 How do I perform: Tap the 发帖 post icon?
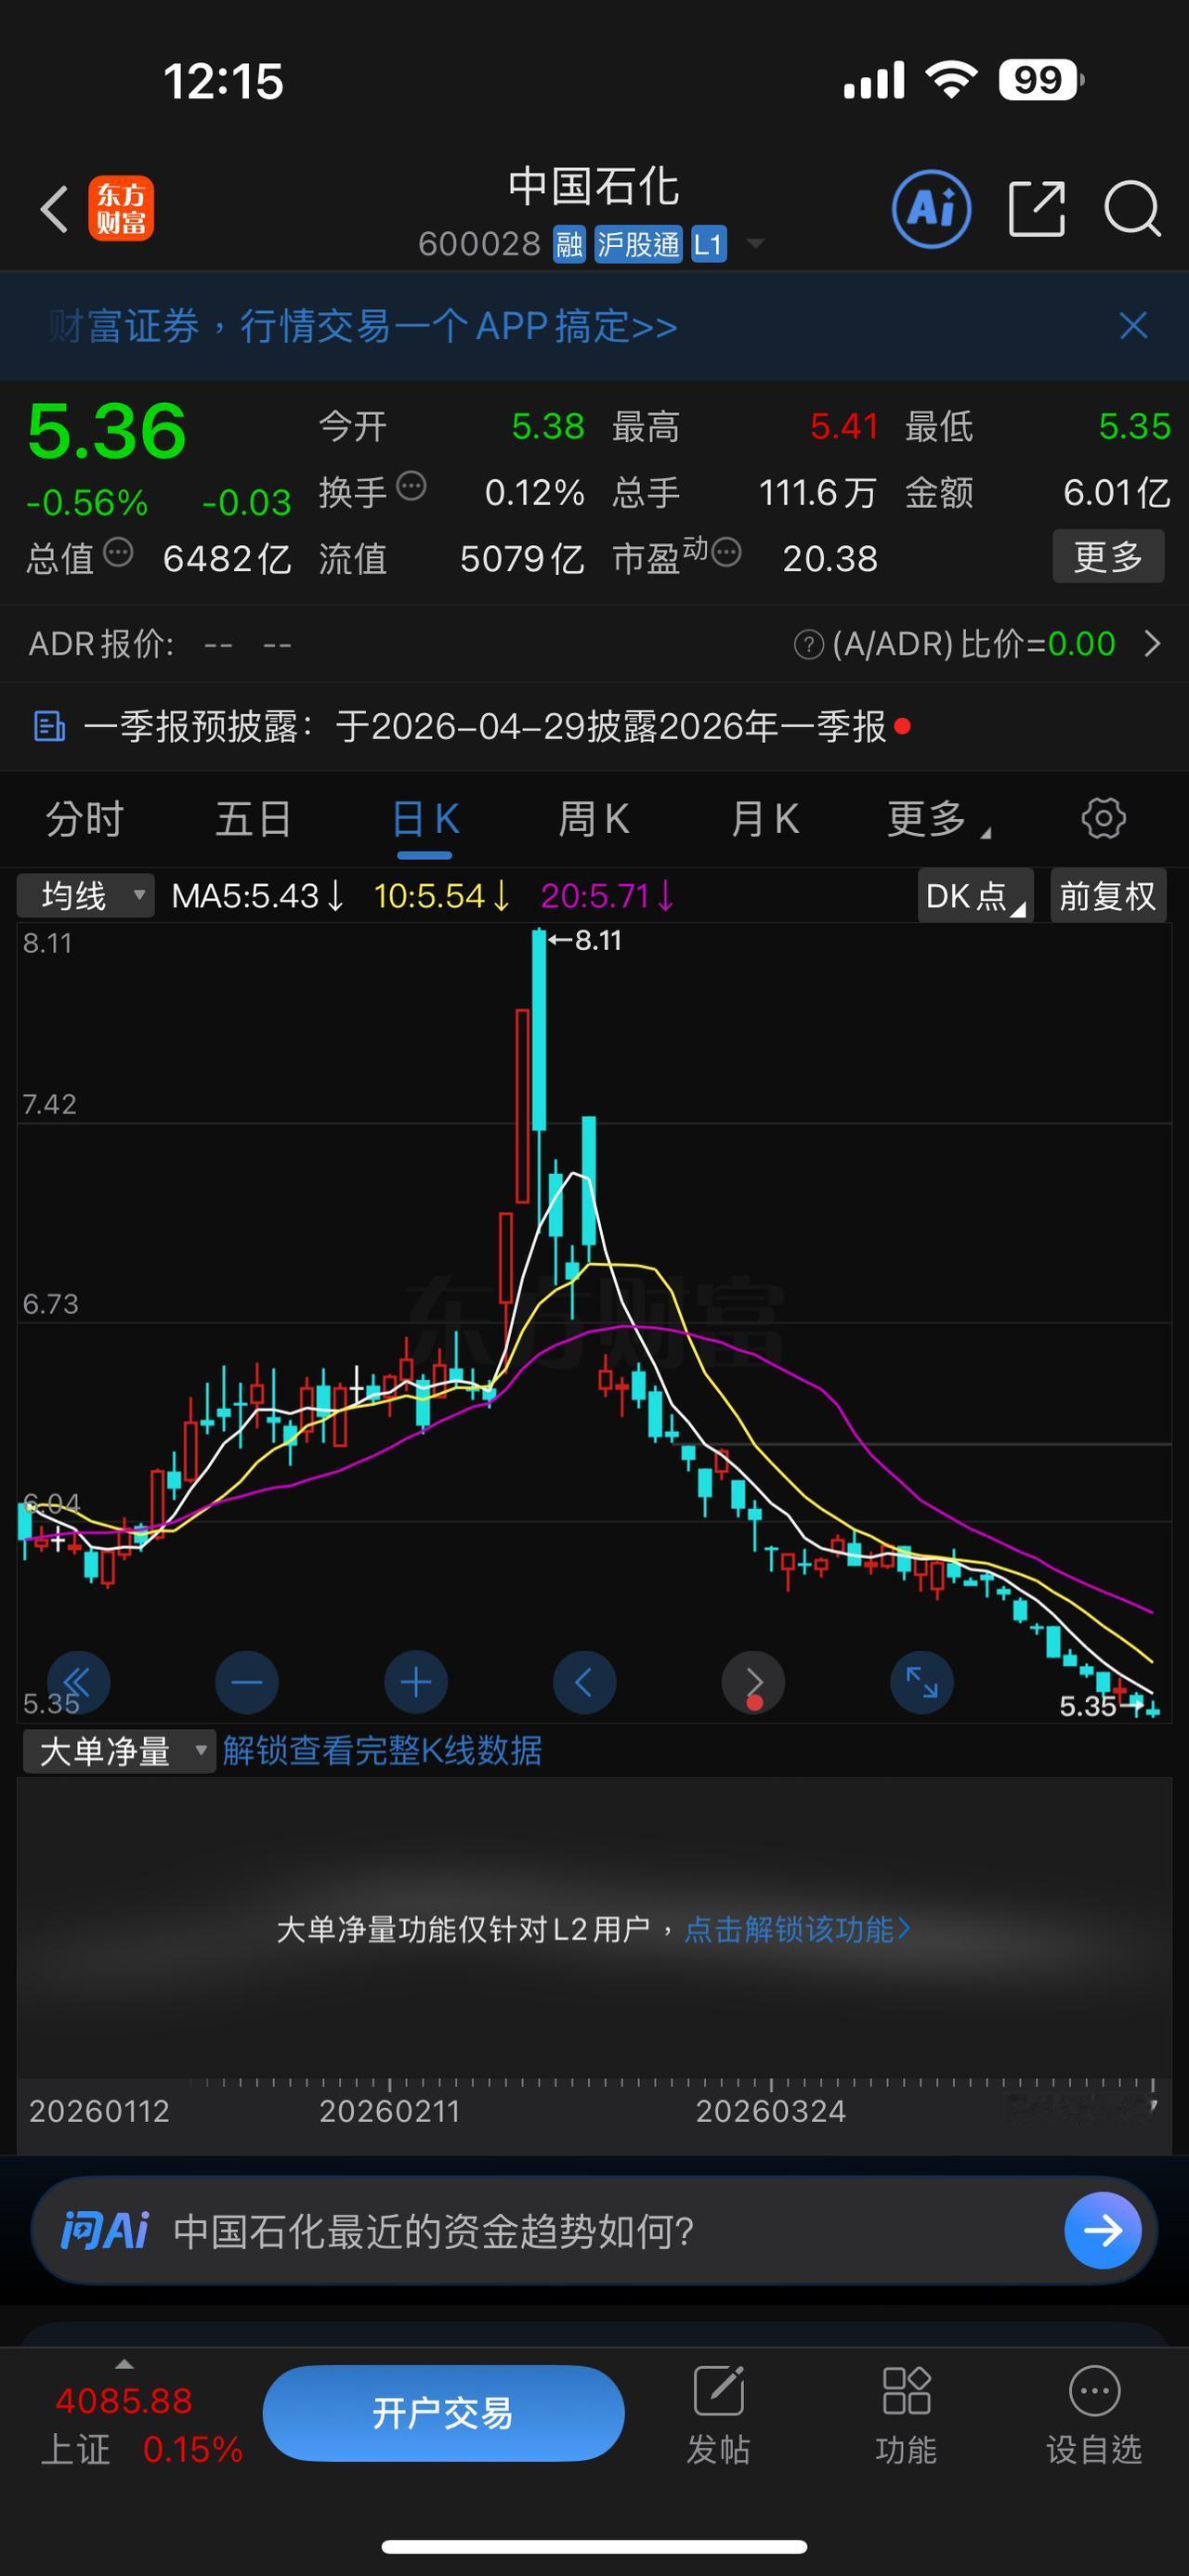point(719,2392)
